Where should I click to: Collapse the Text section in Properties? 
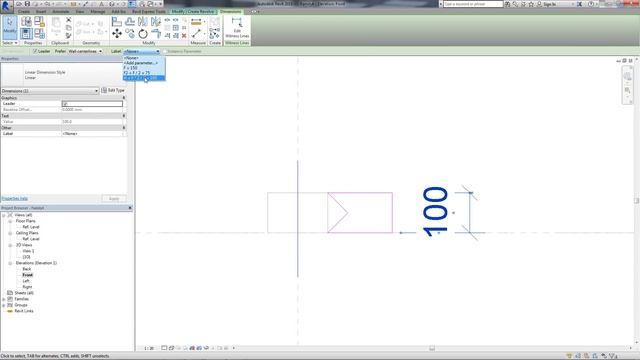coord(124,116)
